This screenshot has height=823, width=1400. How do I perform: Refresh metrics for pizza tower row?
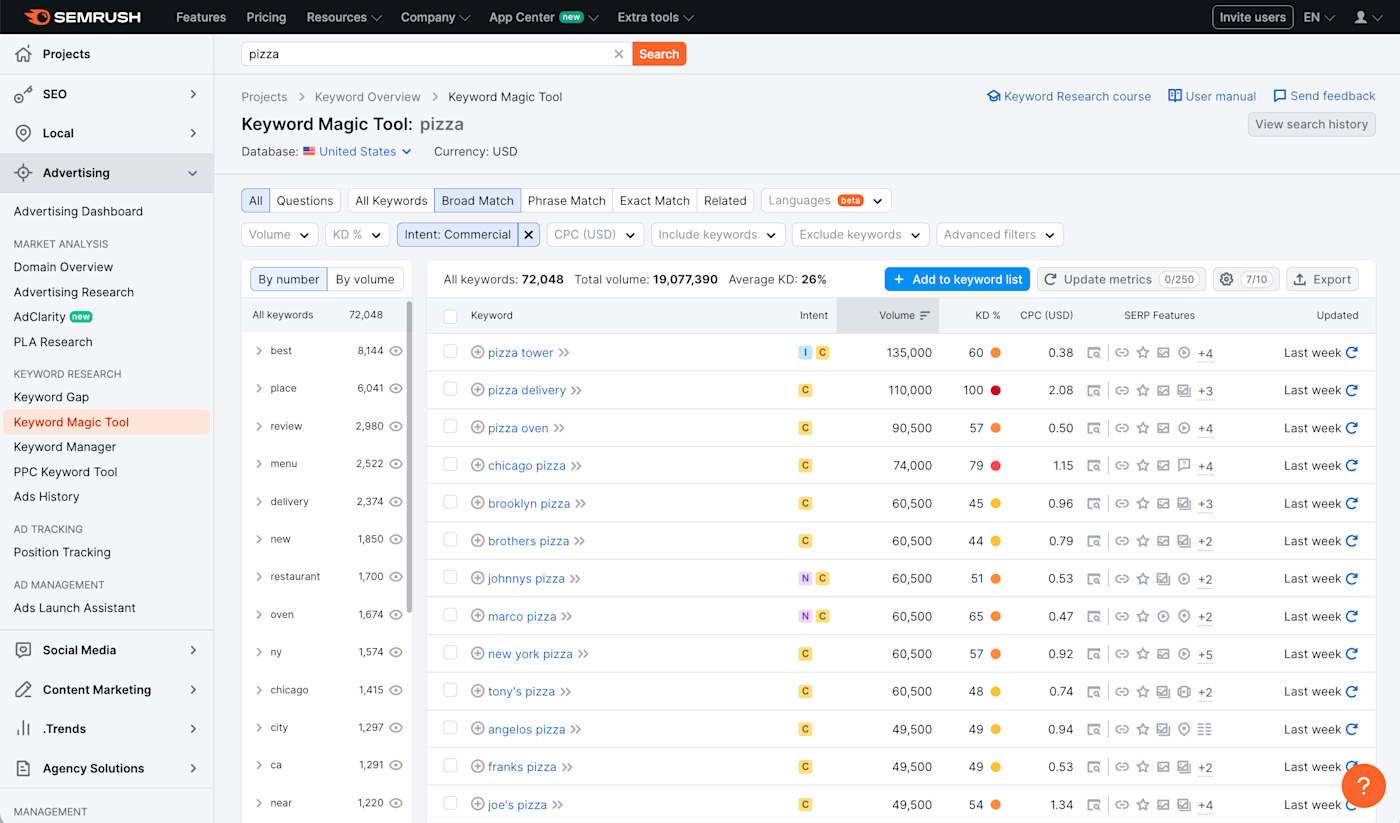pyautogui.click(x=1352, y=352)
